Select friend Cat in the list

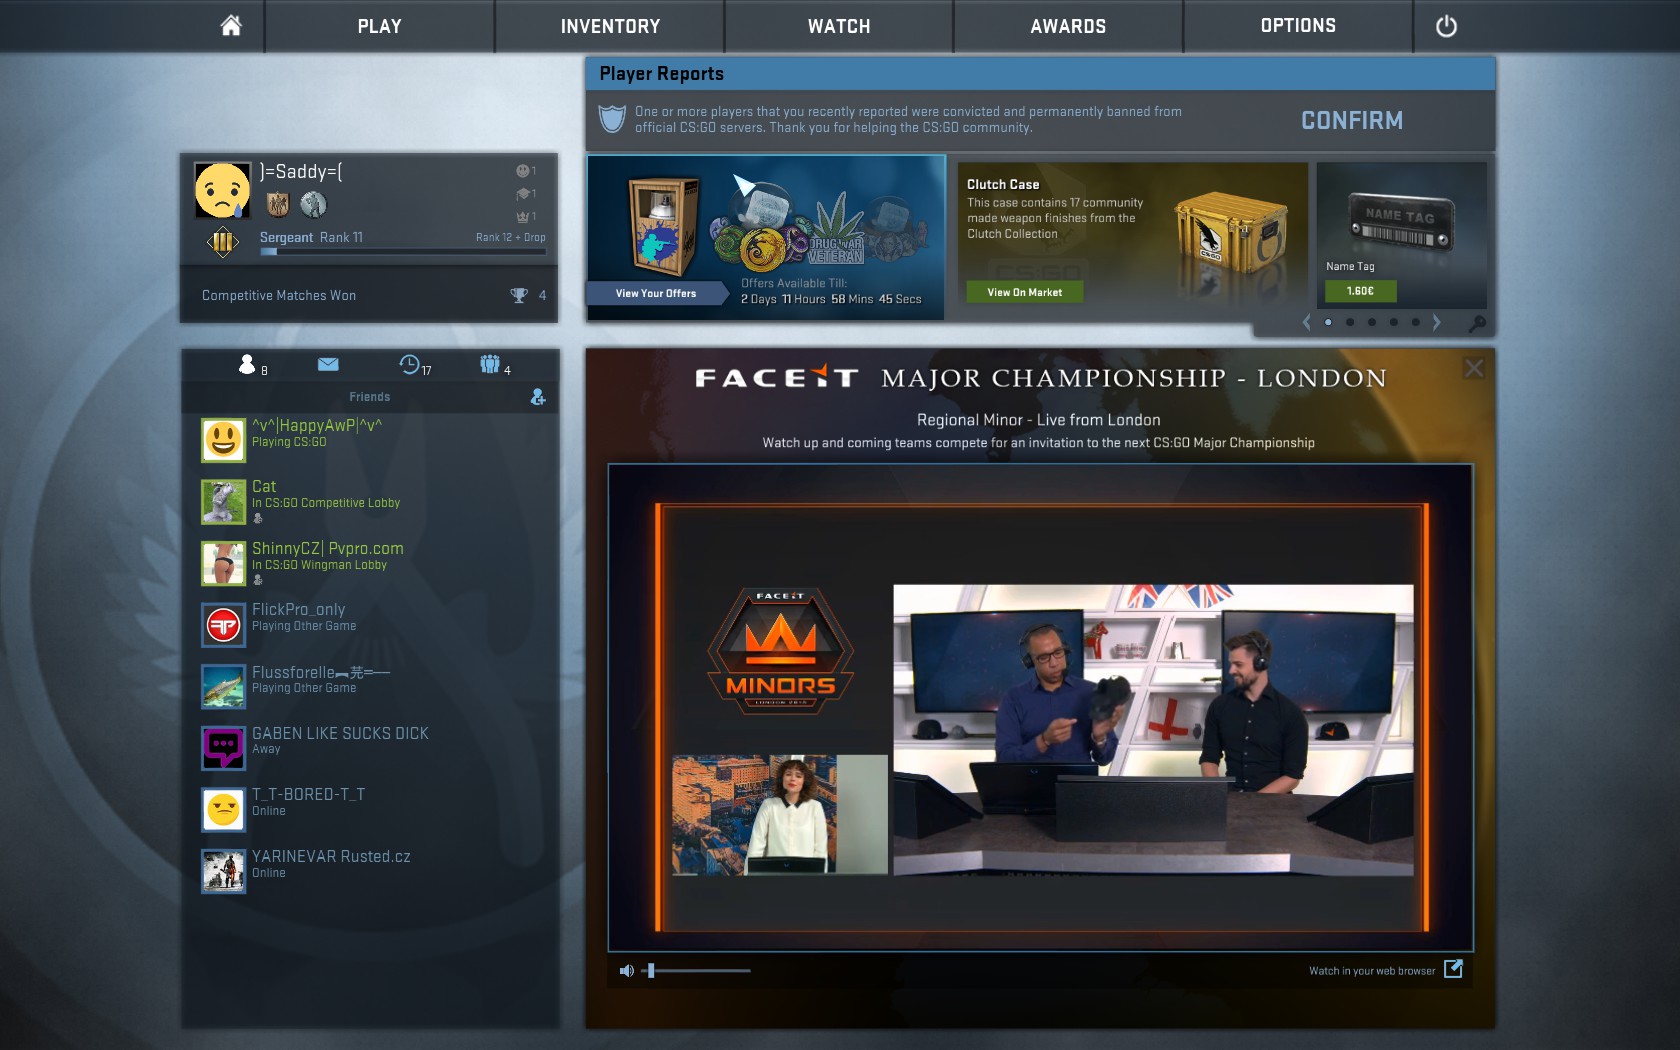point(370,502)
